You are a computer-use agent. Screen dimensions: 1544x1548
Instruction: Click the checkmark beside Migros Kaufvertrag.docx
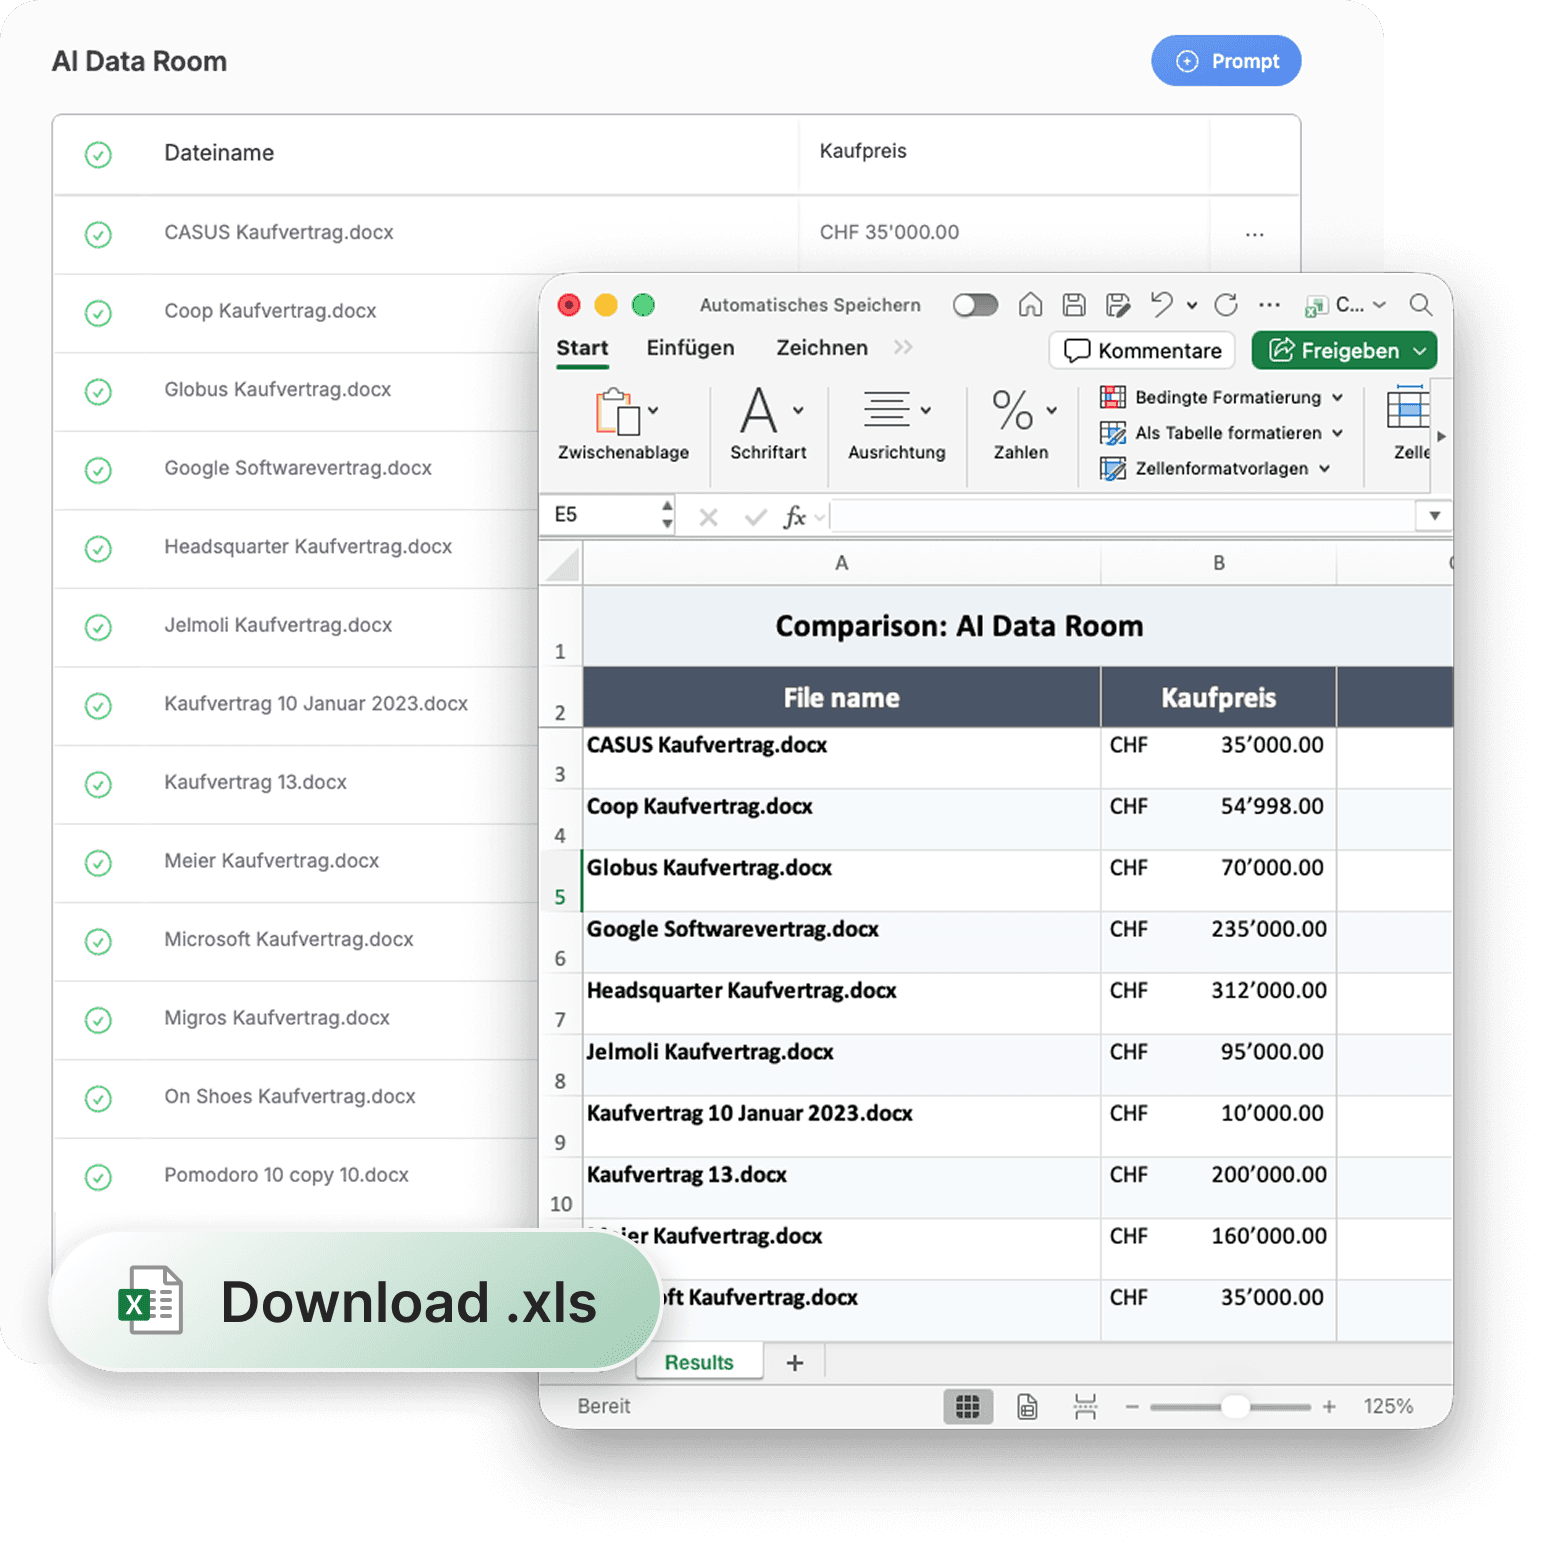98,1020
